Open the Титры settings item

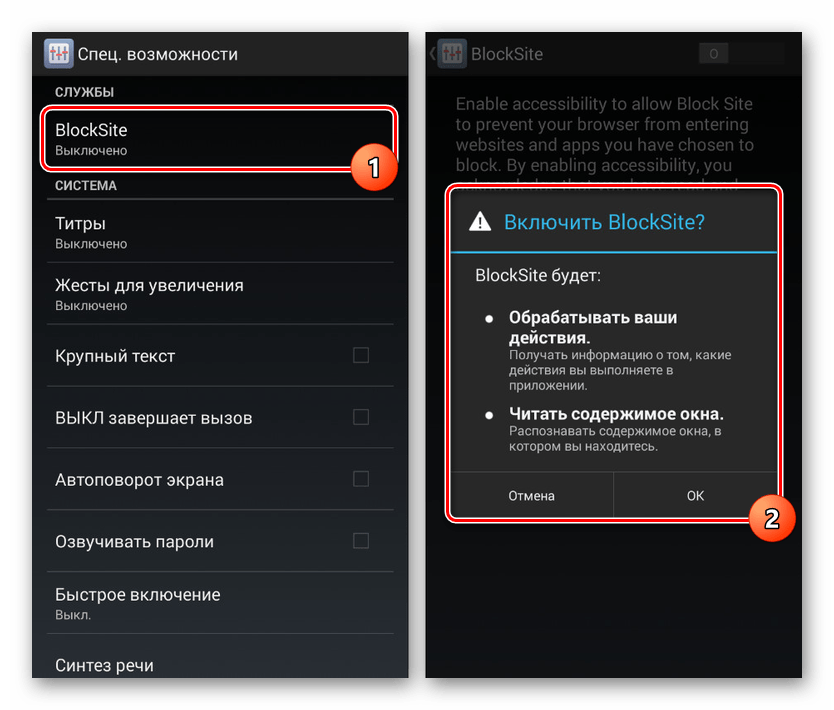click(x=200, y=232)
